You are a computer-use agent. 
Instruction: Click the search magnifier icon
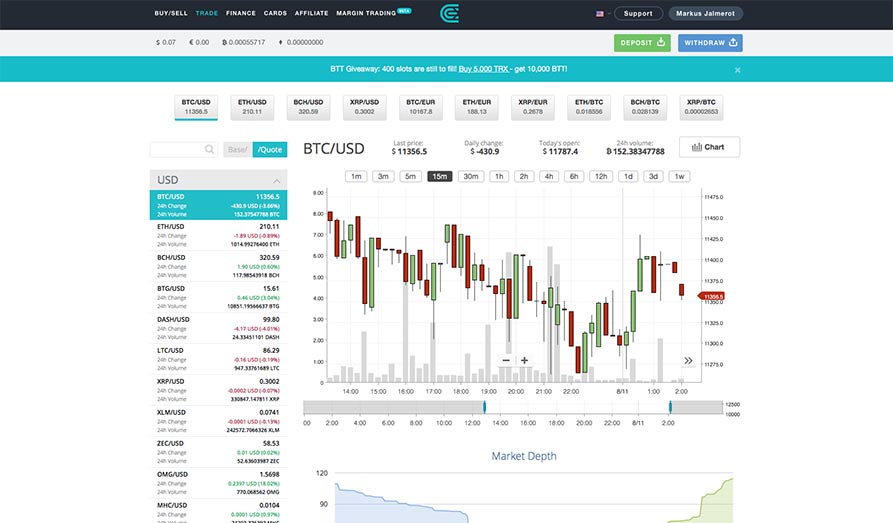click(209, 149)
